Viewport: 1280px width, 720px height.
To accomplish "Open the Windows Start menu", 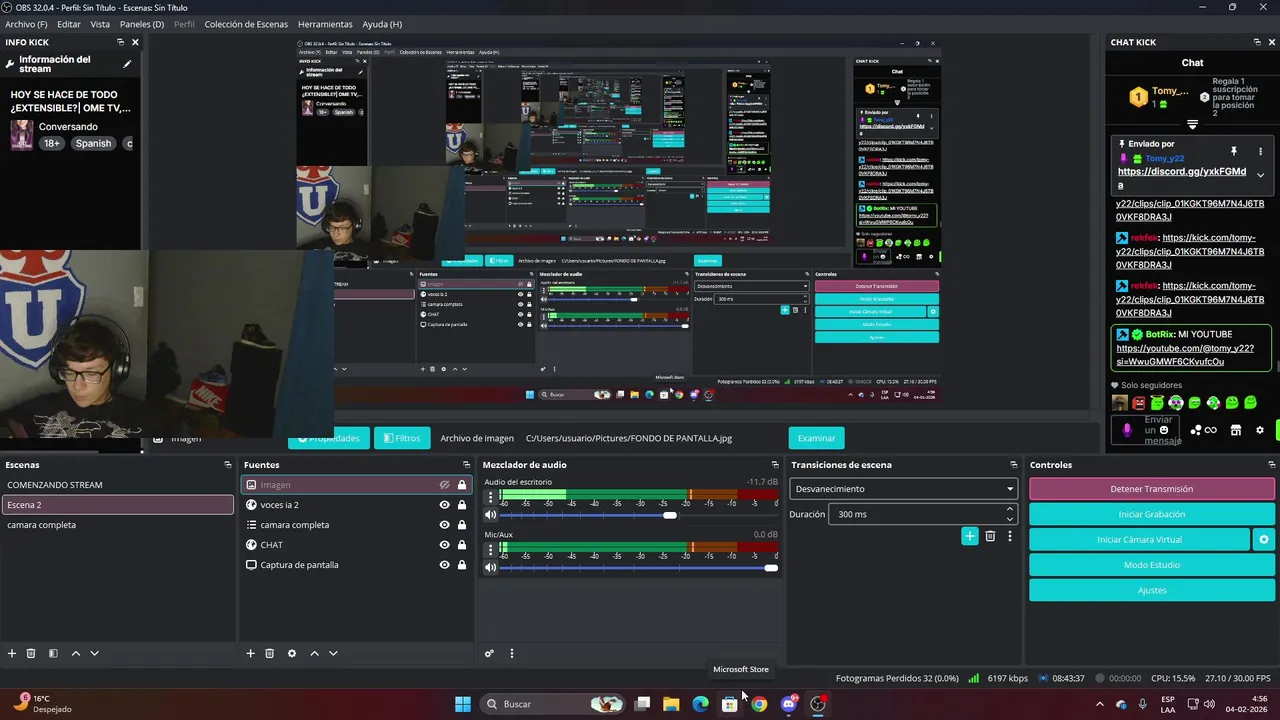I will pos(463,704).
